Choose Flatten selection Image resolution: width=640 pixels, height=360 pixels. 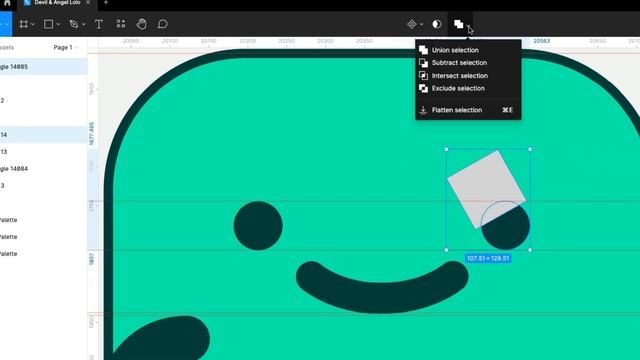(x=468, y=110)
